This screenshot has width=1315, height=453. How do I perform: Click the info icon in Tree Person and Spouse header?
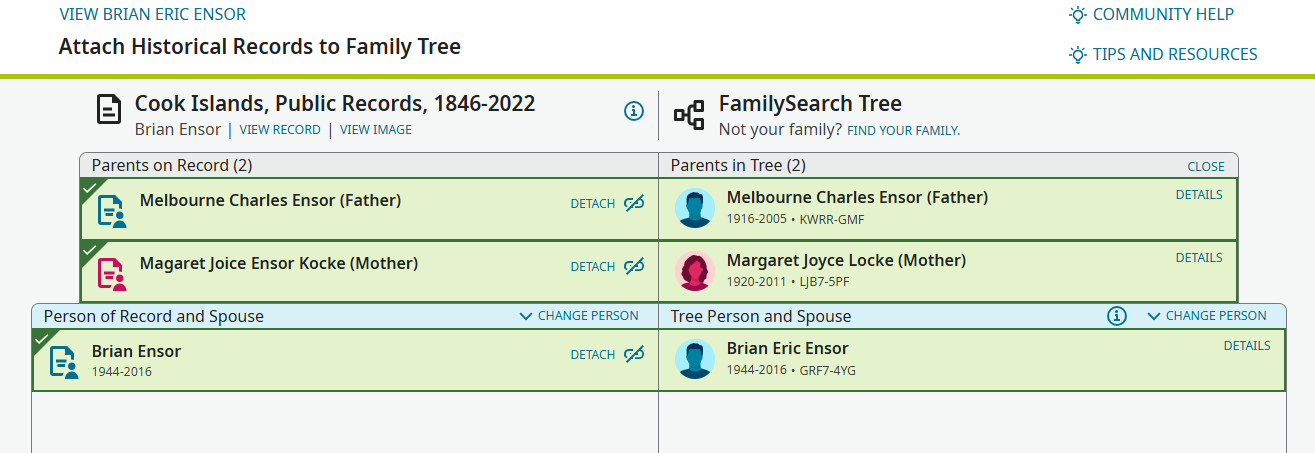pos(1117,316)
